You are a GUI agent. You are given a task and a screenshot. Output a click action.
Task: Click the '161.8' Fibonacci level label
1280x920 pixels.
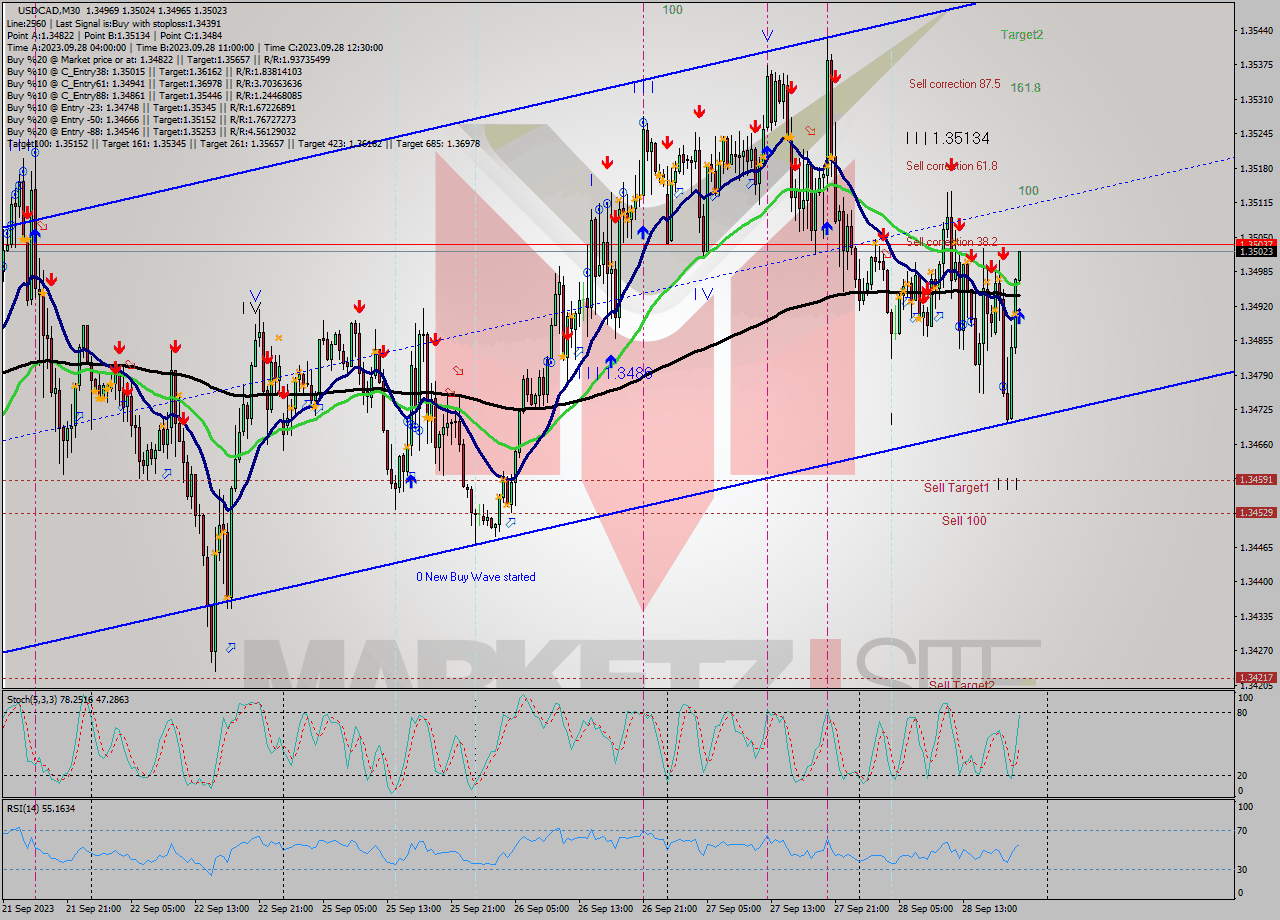[x=1025, y=88]
